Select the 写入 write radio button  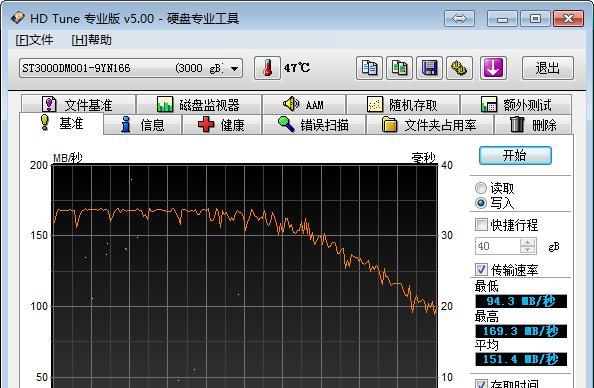tap(481, 203)
